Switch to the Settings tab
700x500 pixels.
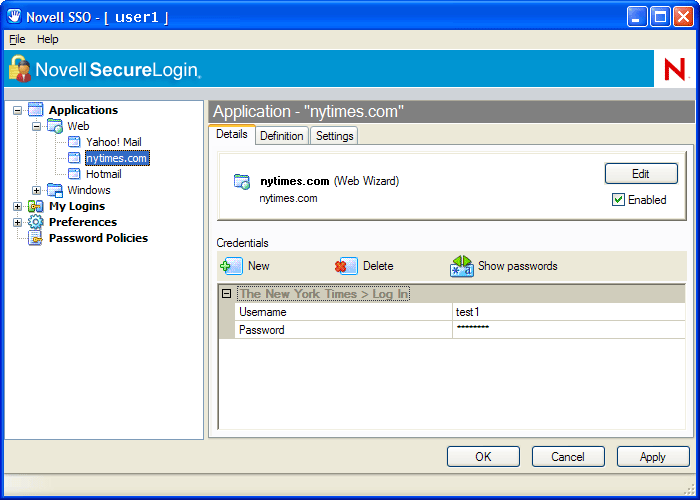click(334, 136)
